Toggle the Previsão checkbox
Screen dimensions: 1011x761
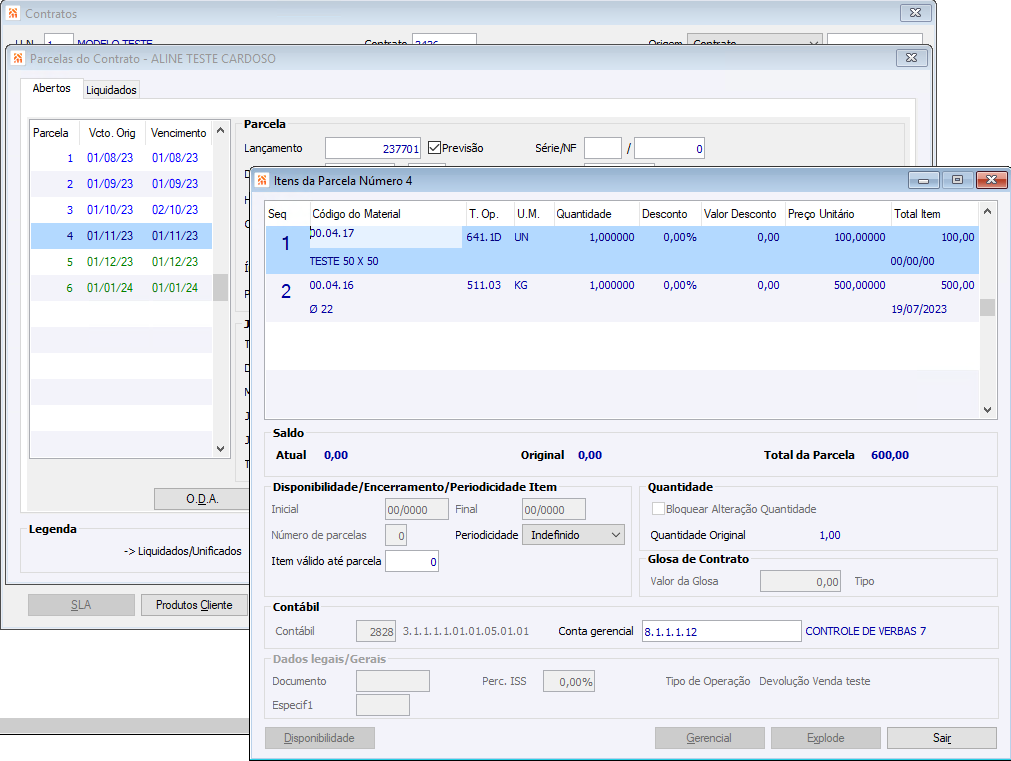(x=435, y=148)
